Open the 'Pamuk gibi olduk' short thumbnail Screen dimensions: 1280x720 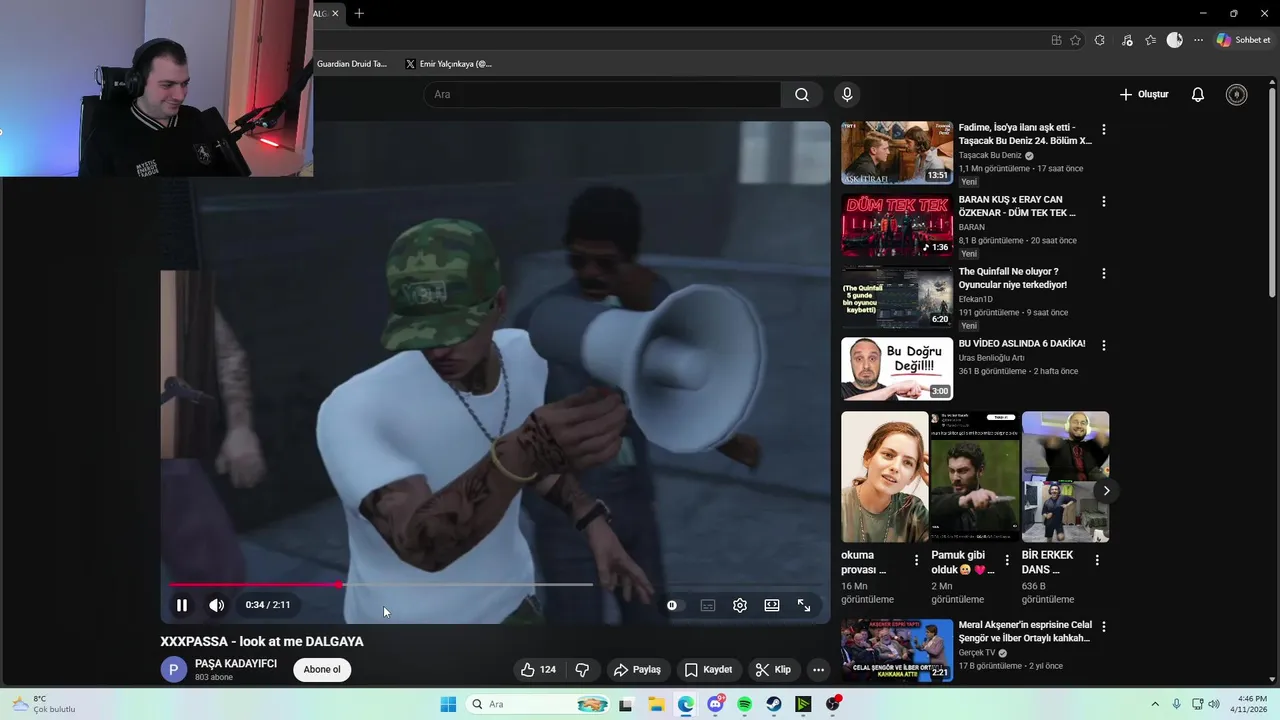pos(974,477)
